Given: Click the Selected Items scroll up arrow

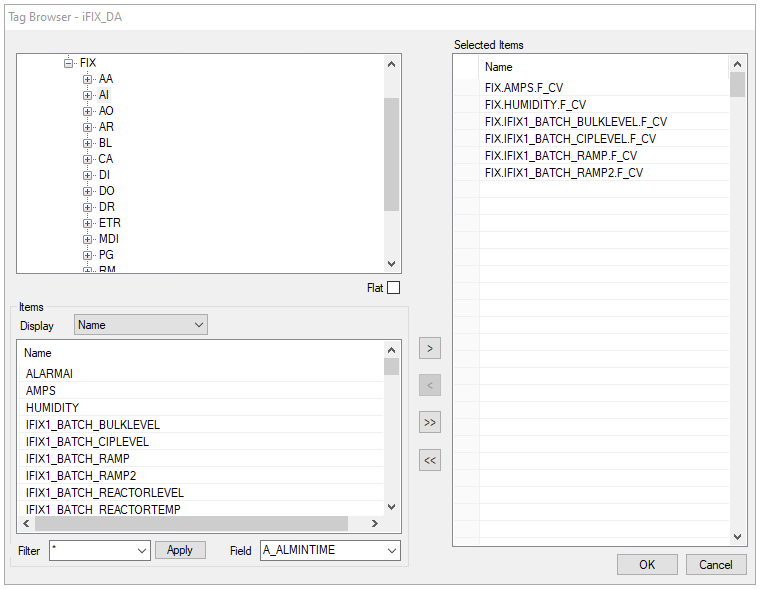Looking at the screenshot, I should [737, 64].
